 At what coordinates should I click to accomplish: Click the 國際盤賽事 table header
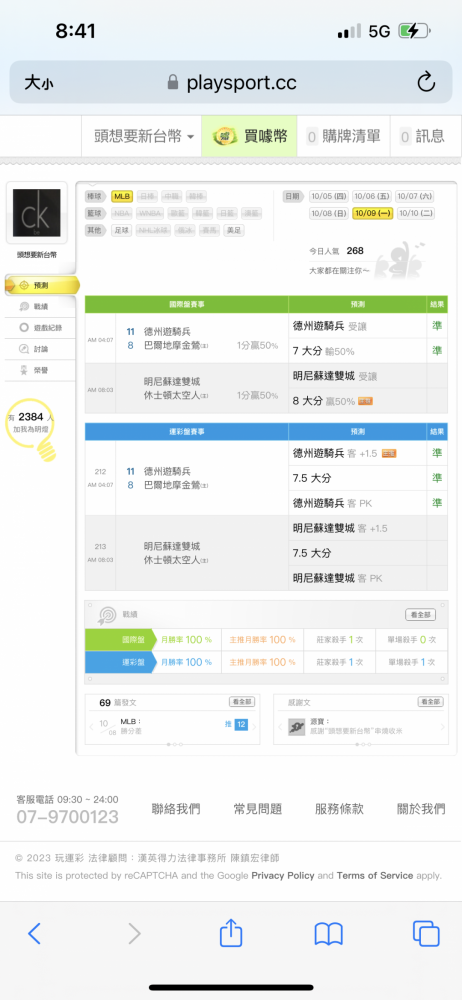click(x=186, y=305)
